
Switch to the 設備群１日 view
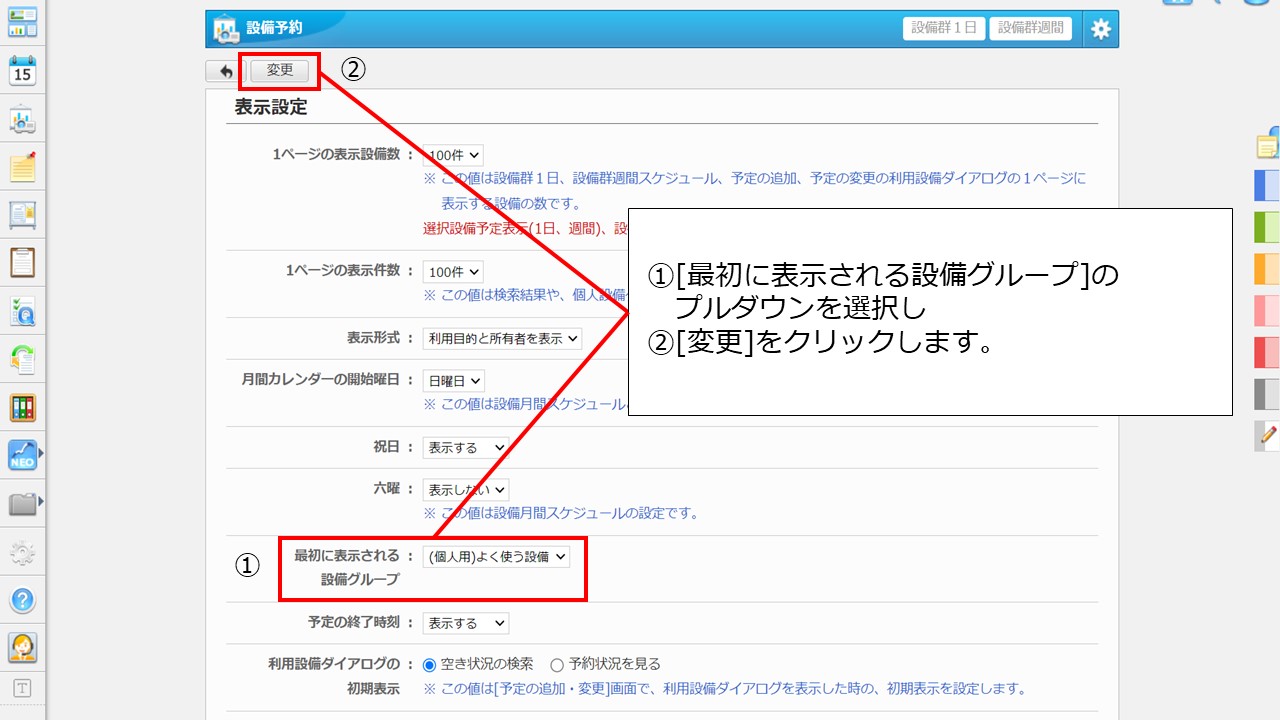click(x=943, y=28)
